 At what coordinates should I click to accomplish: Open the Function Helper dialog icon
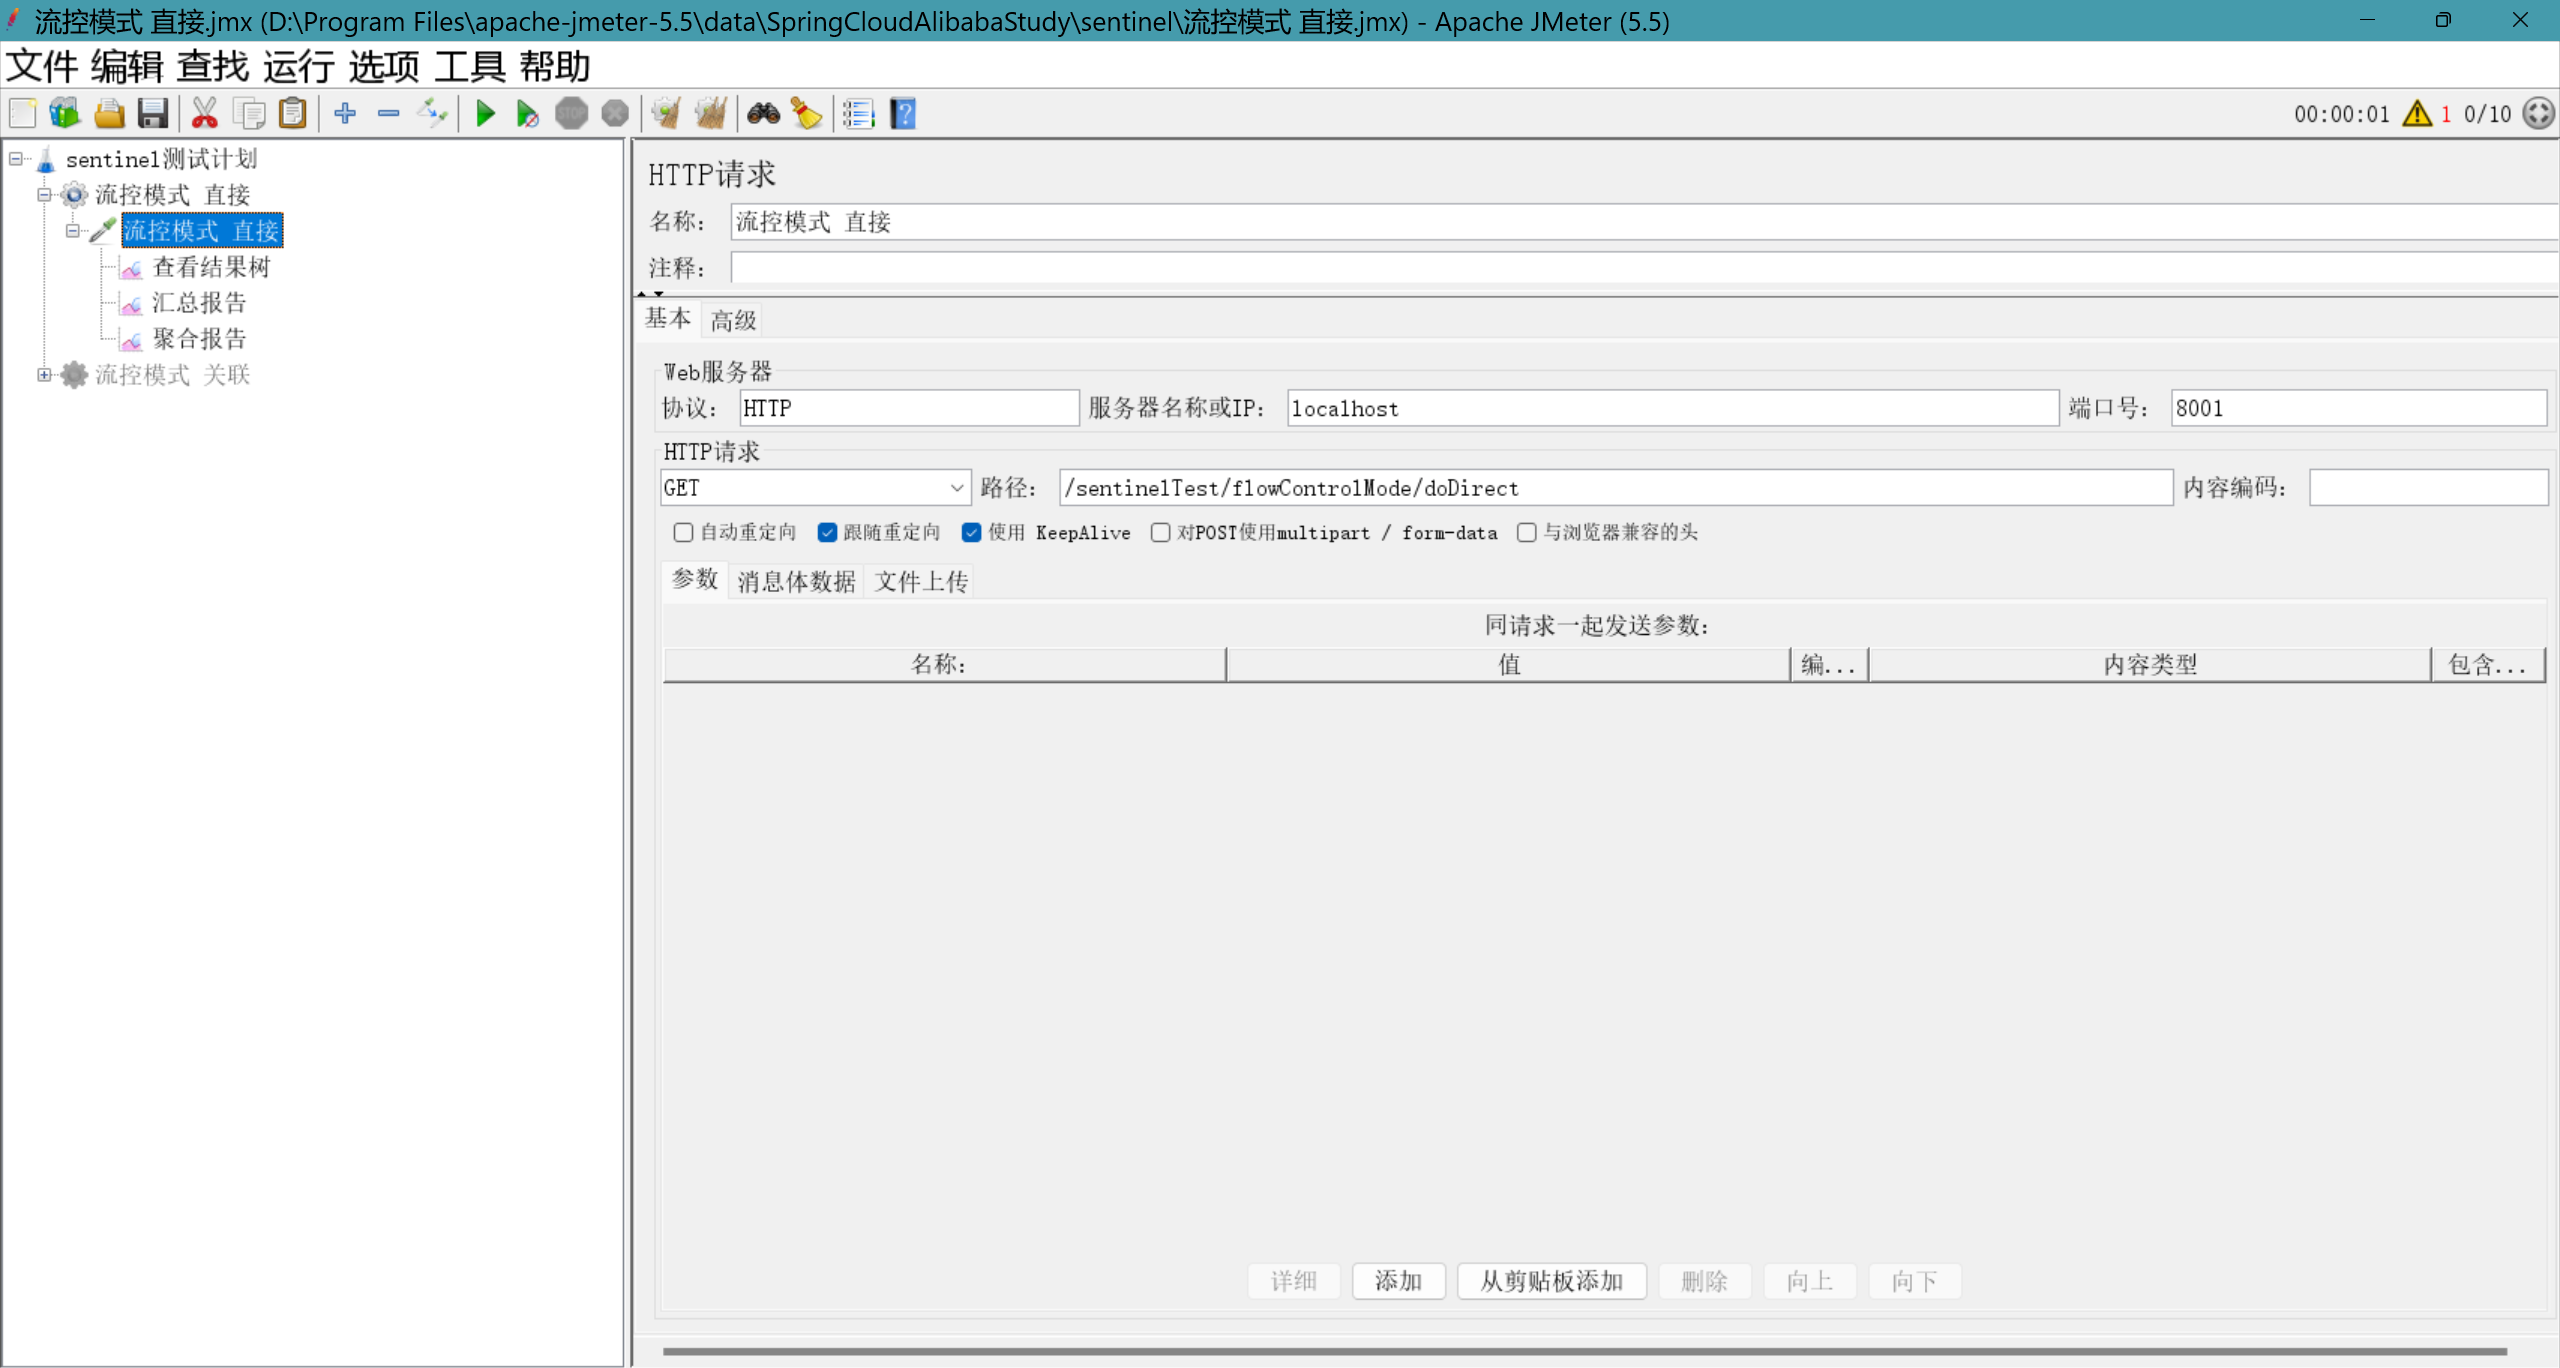[857, 113]
